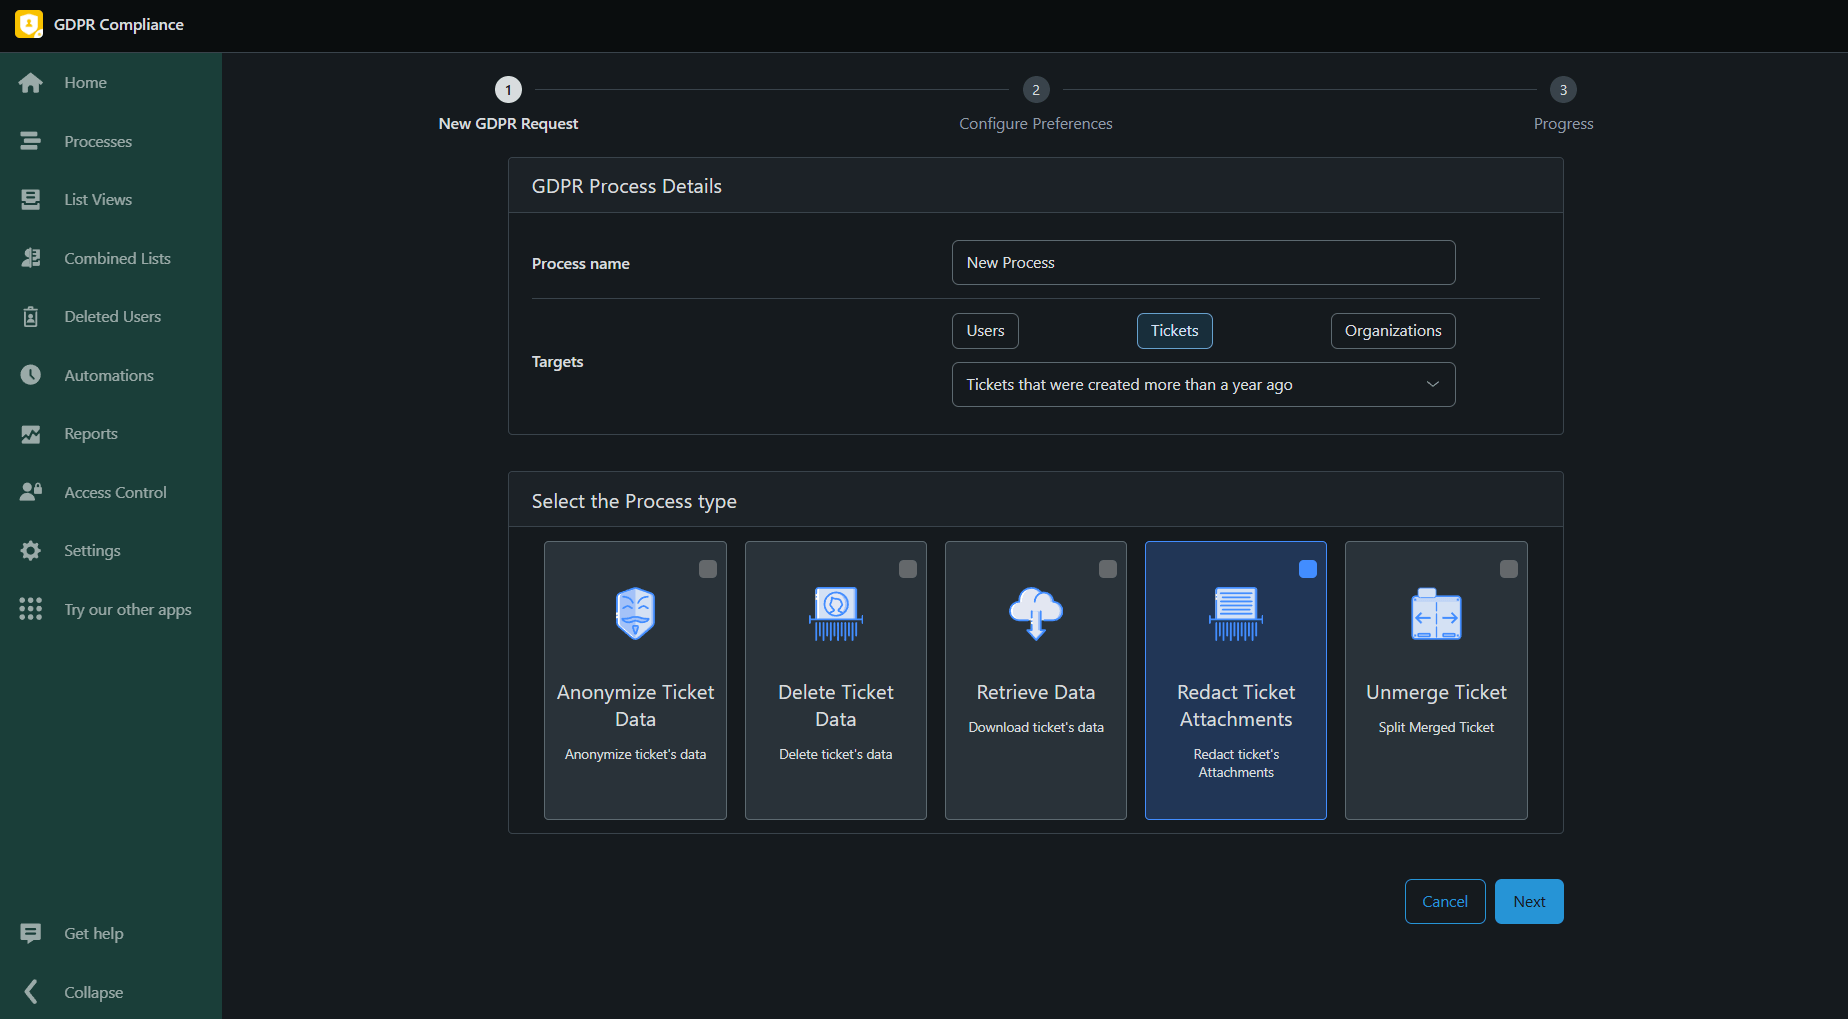1848x1019 pixels.
Task: Cancel the GDPR request
Action: tap(1444, 901)
